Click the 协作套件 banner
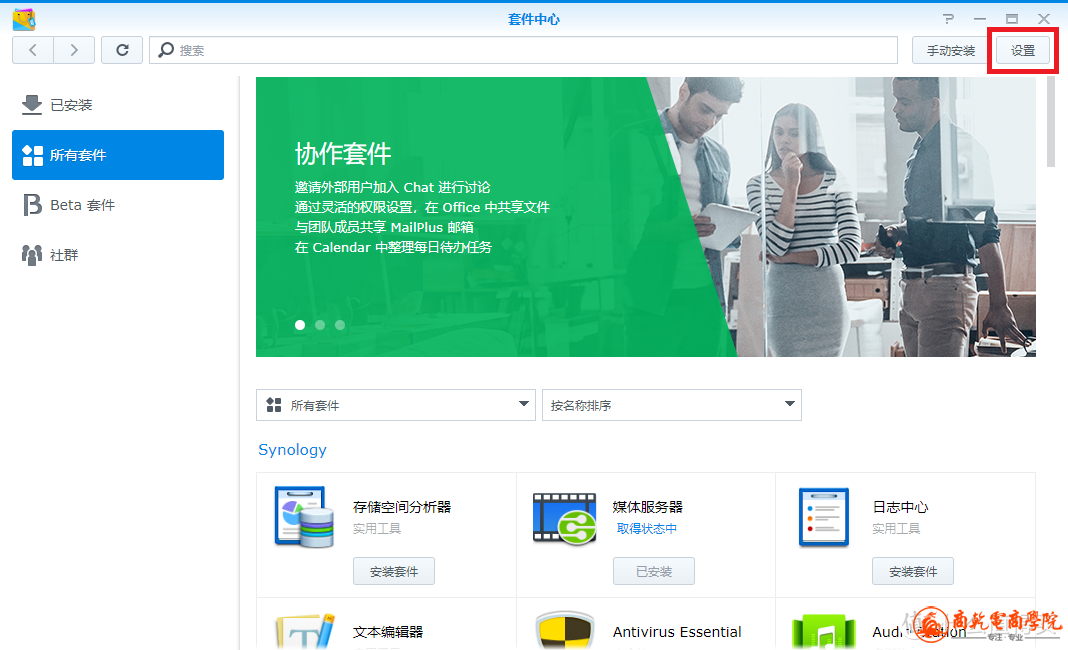The height and width of the screenshot is (650, 1068). coord(646,217)
